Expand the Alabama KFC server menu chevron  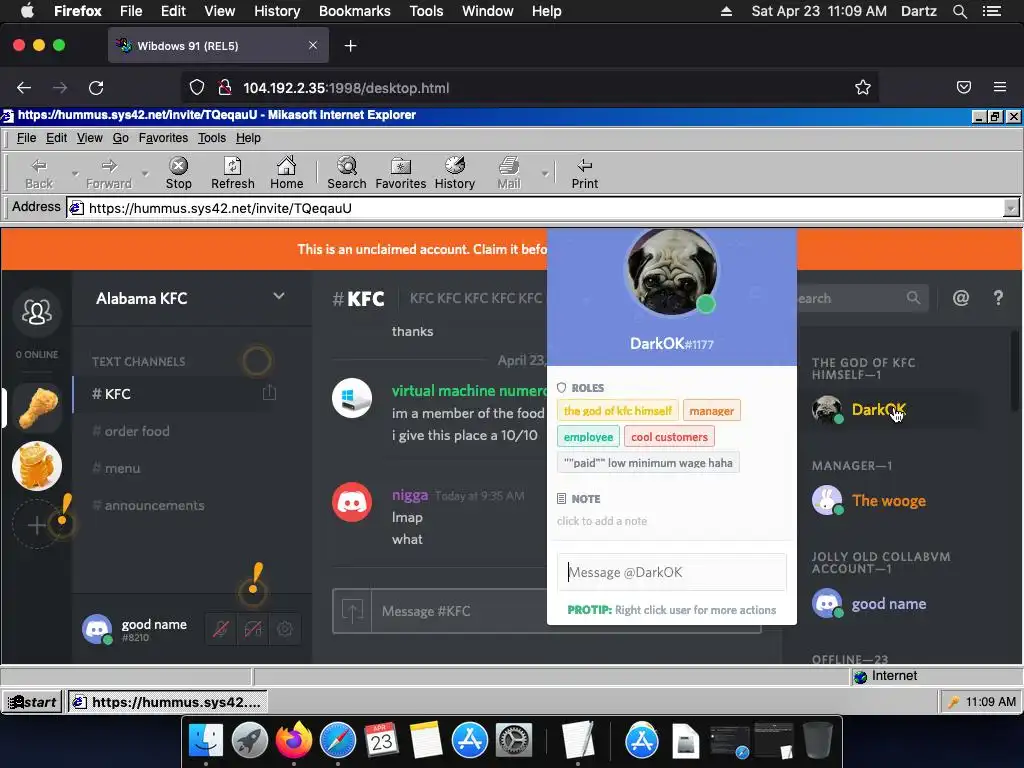tap(279, 296)
